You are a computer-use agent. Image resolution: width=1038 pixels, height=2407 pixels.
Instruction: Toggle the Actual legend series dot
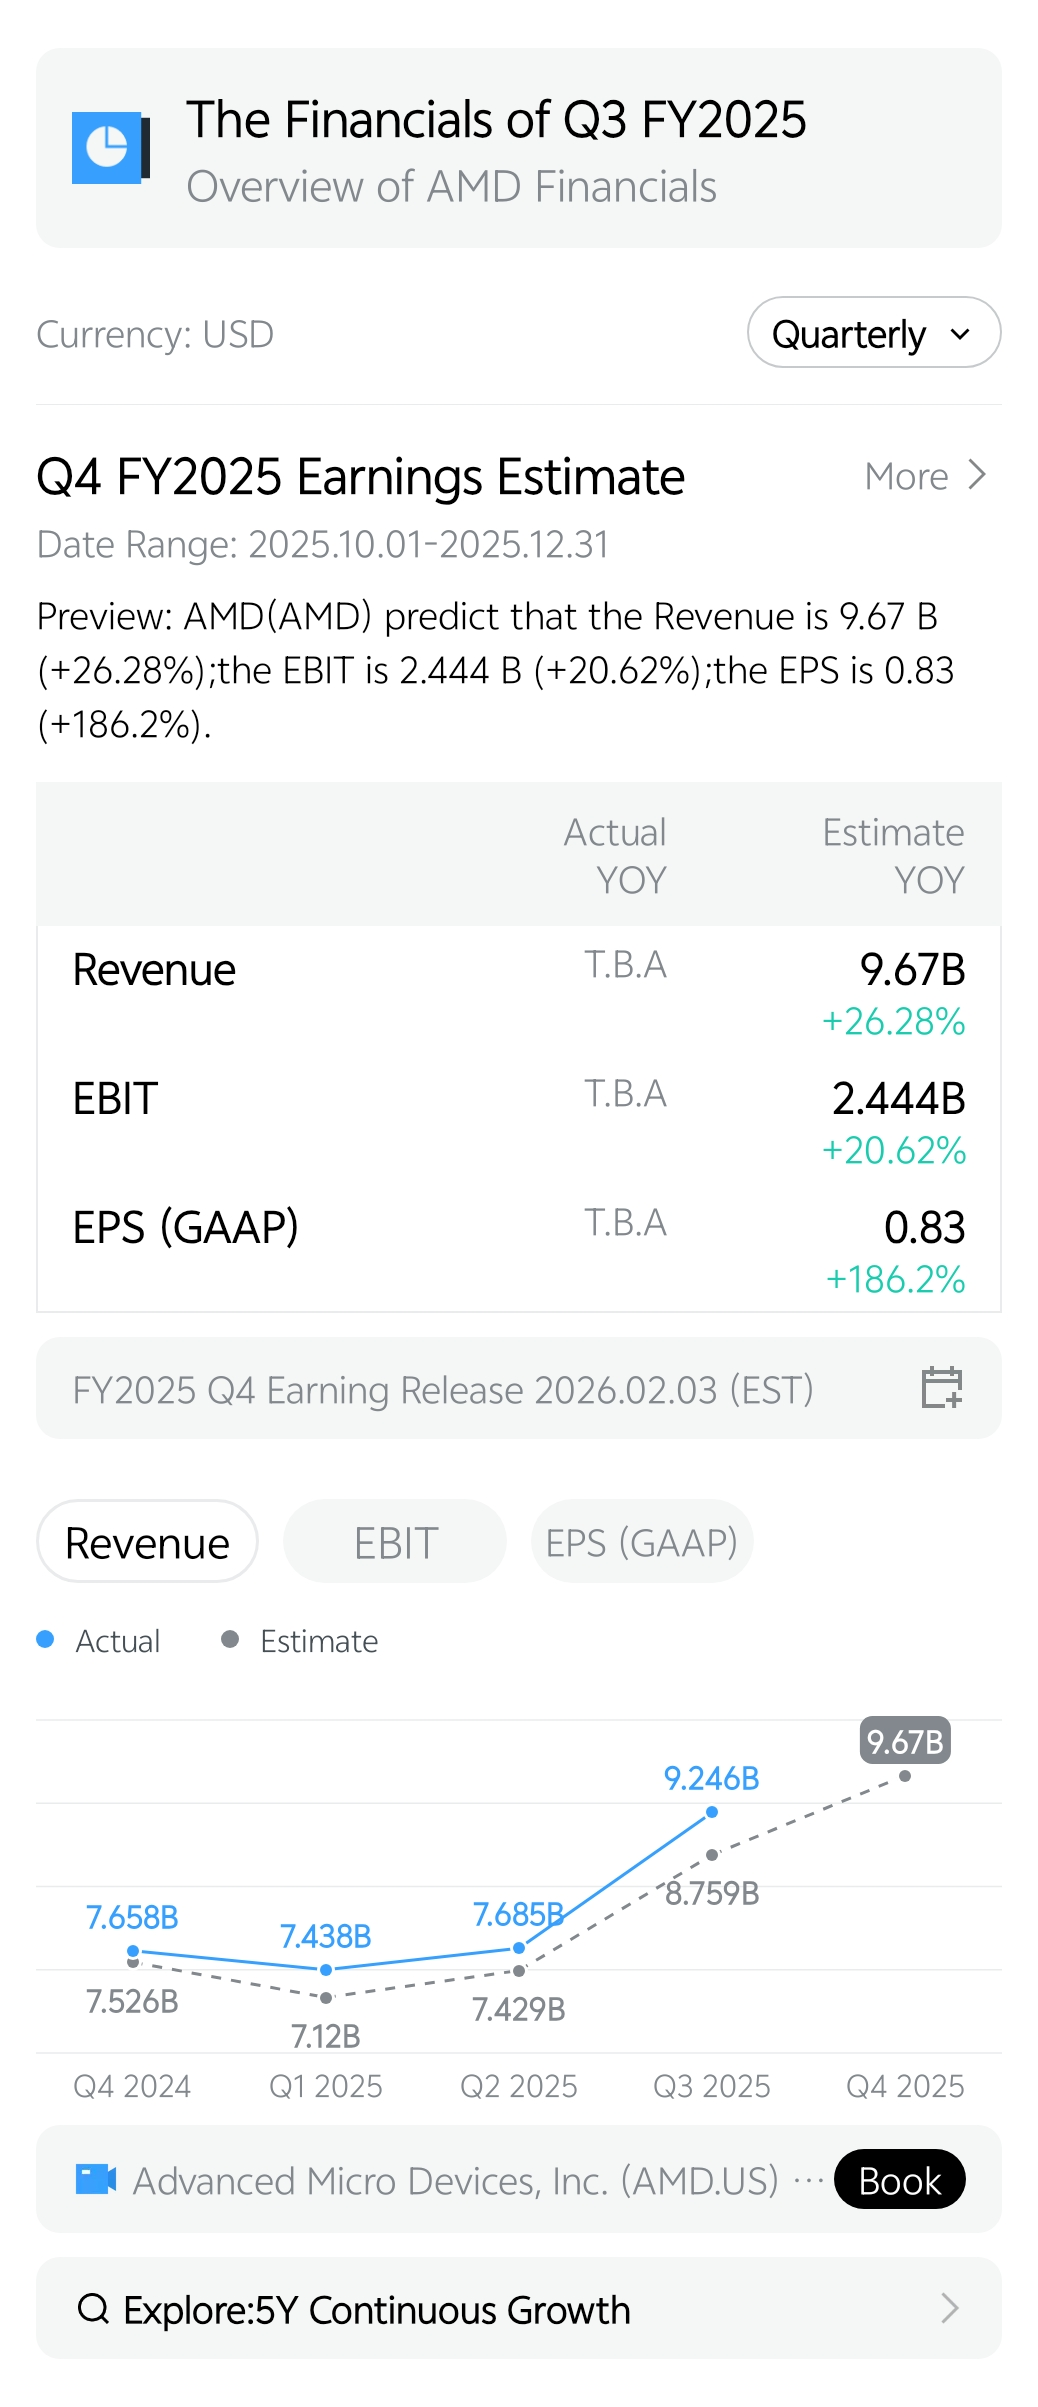pos(45,1639)
